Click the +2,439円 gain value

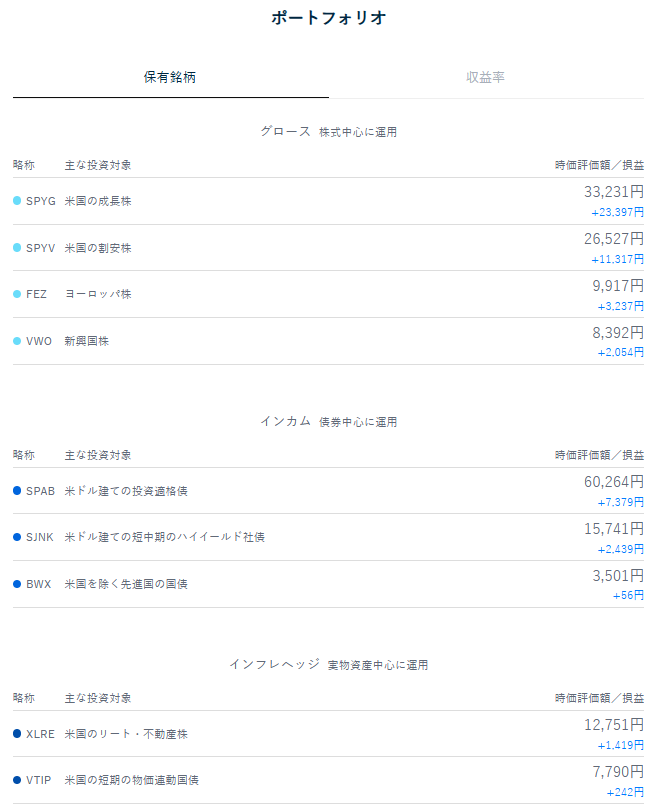621,550
